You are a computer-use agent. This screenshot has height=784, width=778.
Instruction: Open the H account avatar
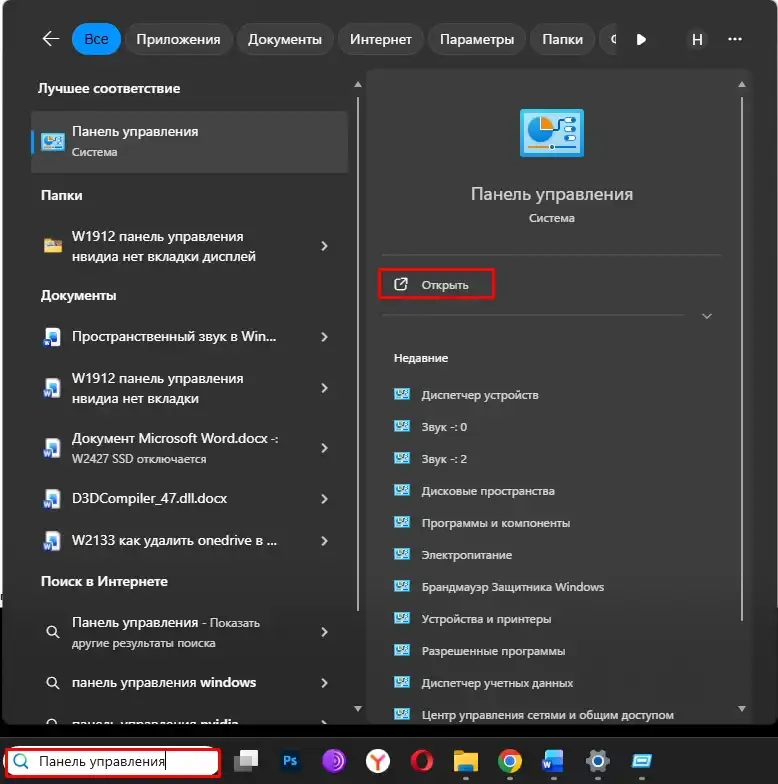click(697, 39)
